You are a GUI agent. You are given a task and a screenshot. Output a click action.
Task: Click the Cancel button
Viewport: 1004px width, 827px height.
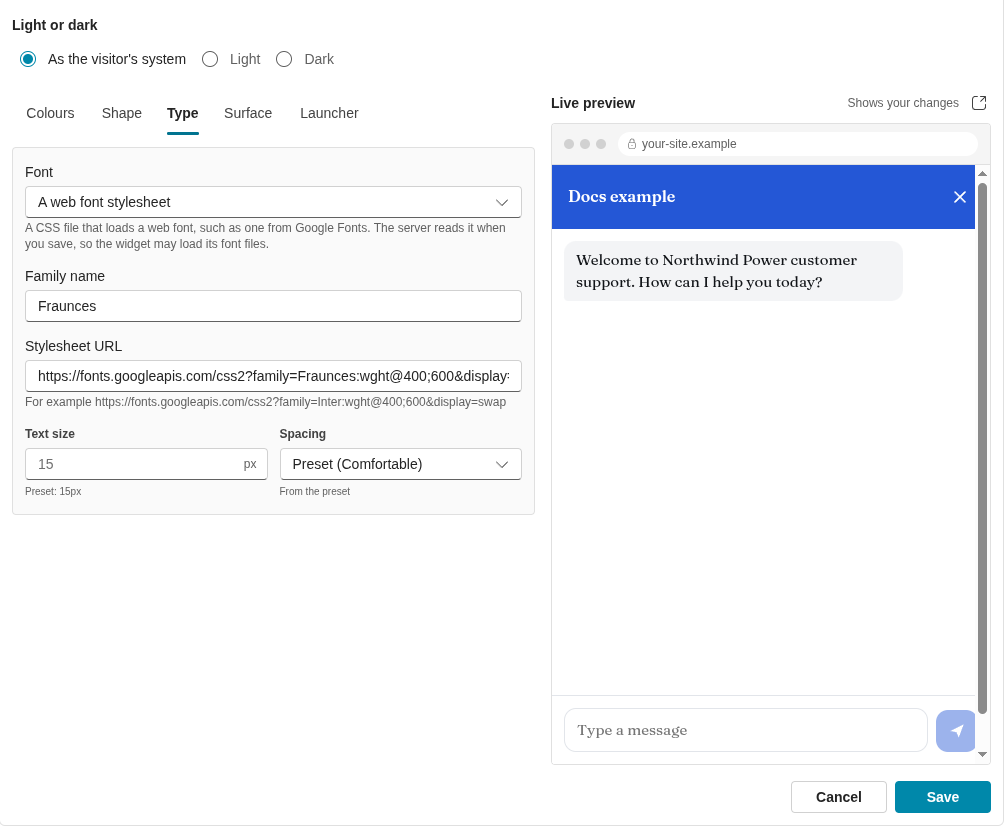click(839, 797)
